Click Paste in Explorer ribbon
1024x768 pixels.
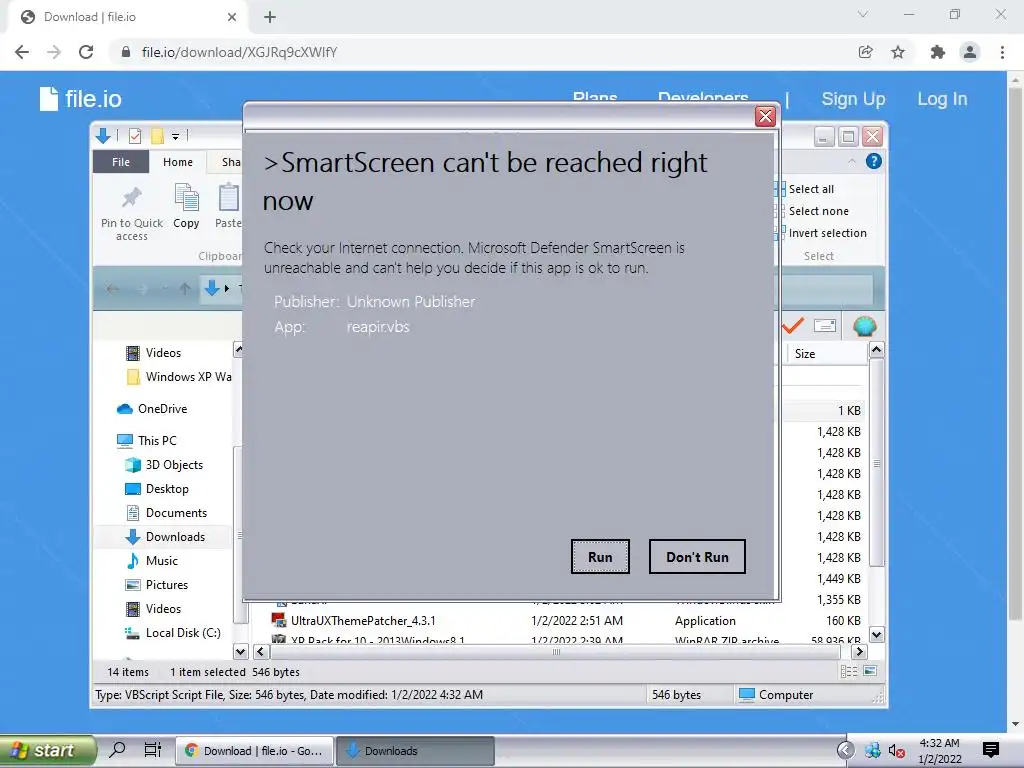point(229,206)
